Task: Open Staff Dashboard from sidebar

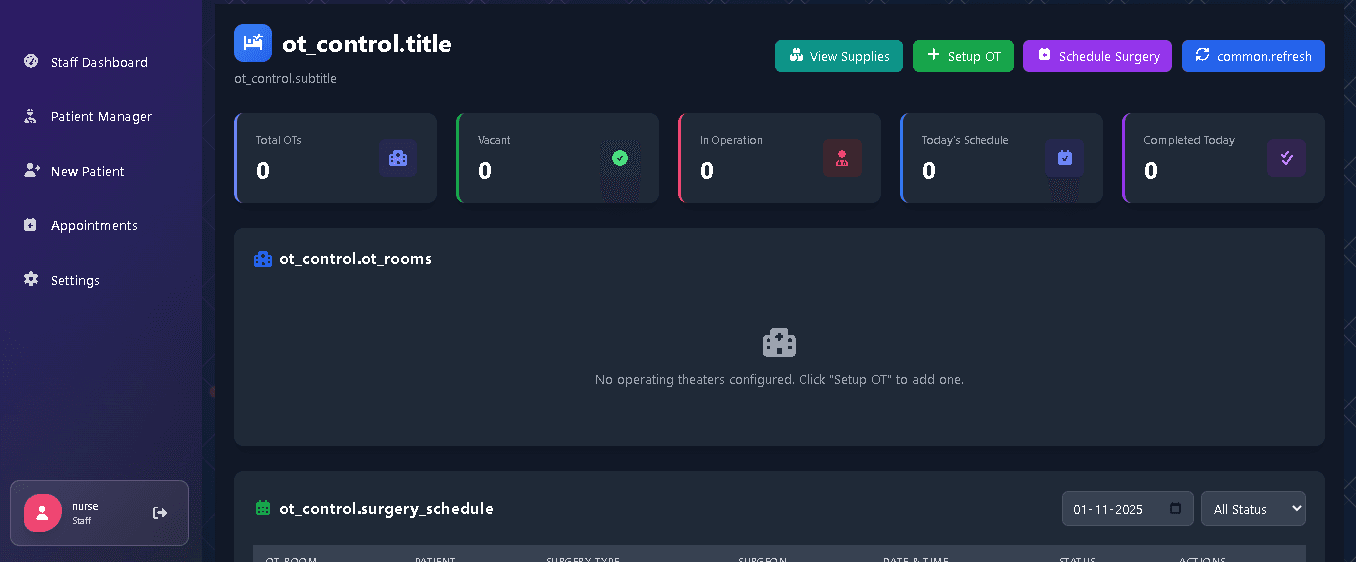Action: coord(99,62)
